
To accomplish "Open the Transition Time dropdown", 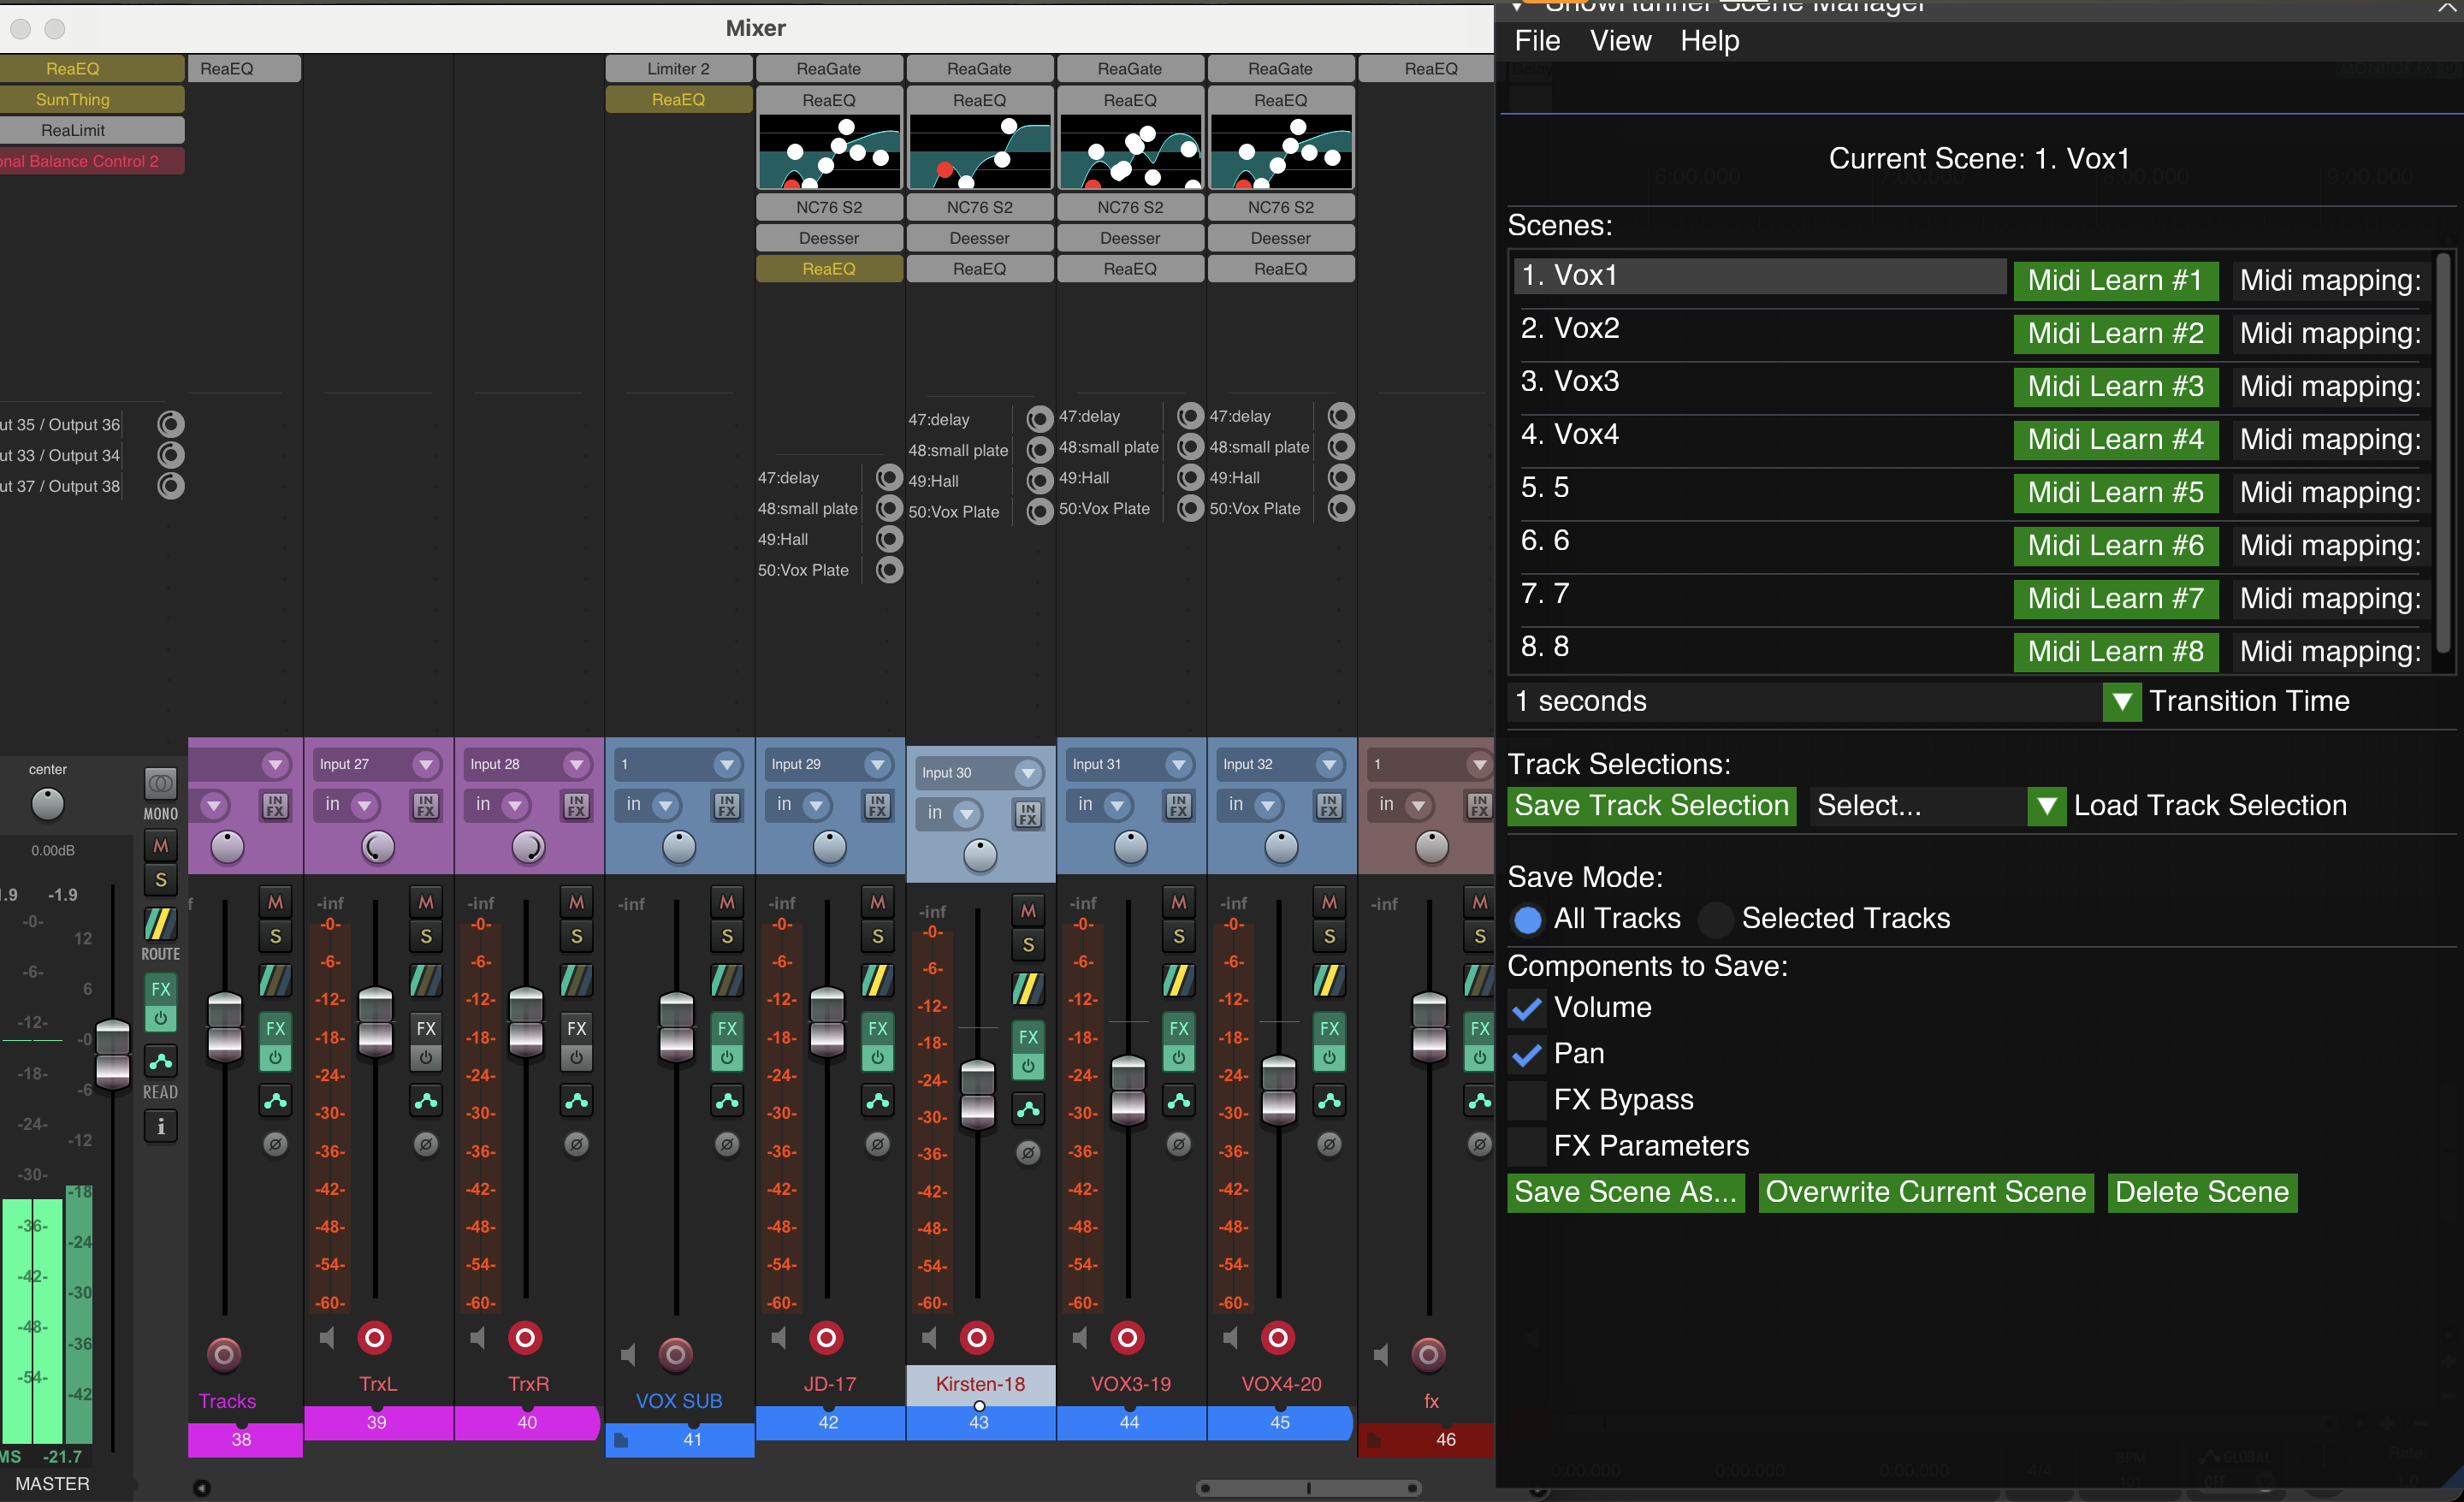I will click(x=2123, y=701).
